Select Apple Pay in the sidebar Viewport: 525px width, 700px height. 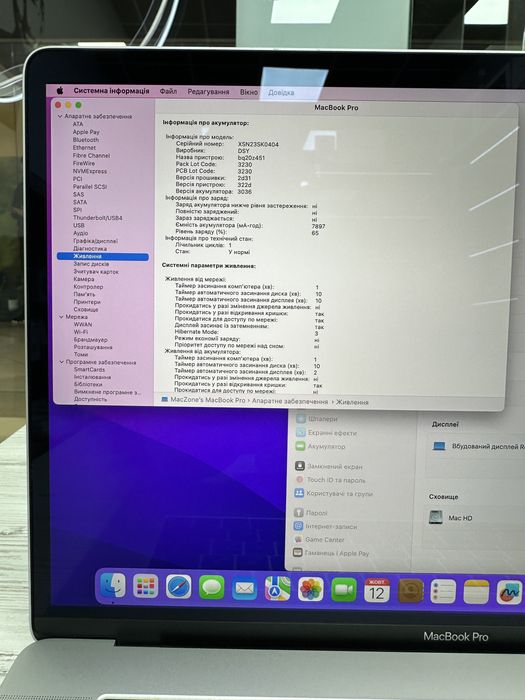tap(86, 132)
